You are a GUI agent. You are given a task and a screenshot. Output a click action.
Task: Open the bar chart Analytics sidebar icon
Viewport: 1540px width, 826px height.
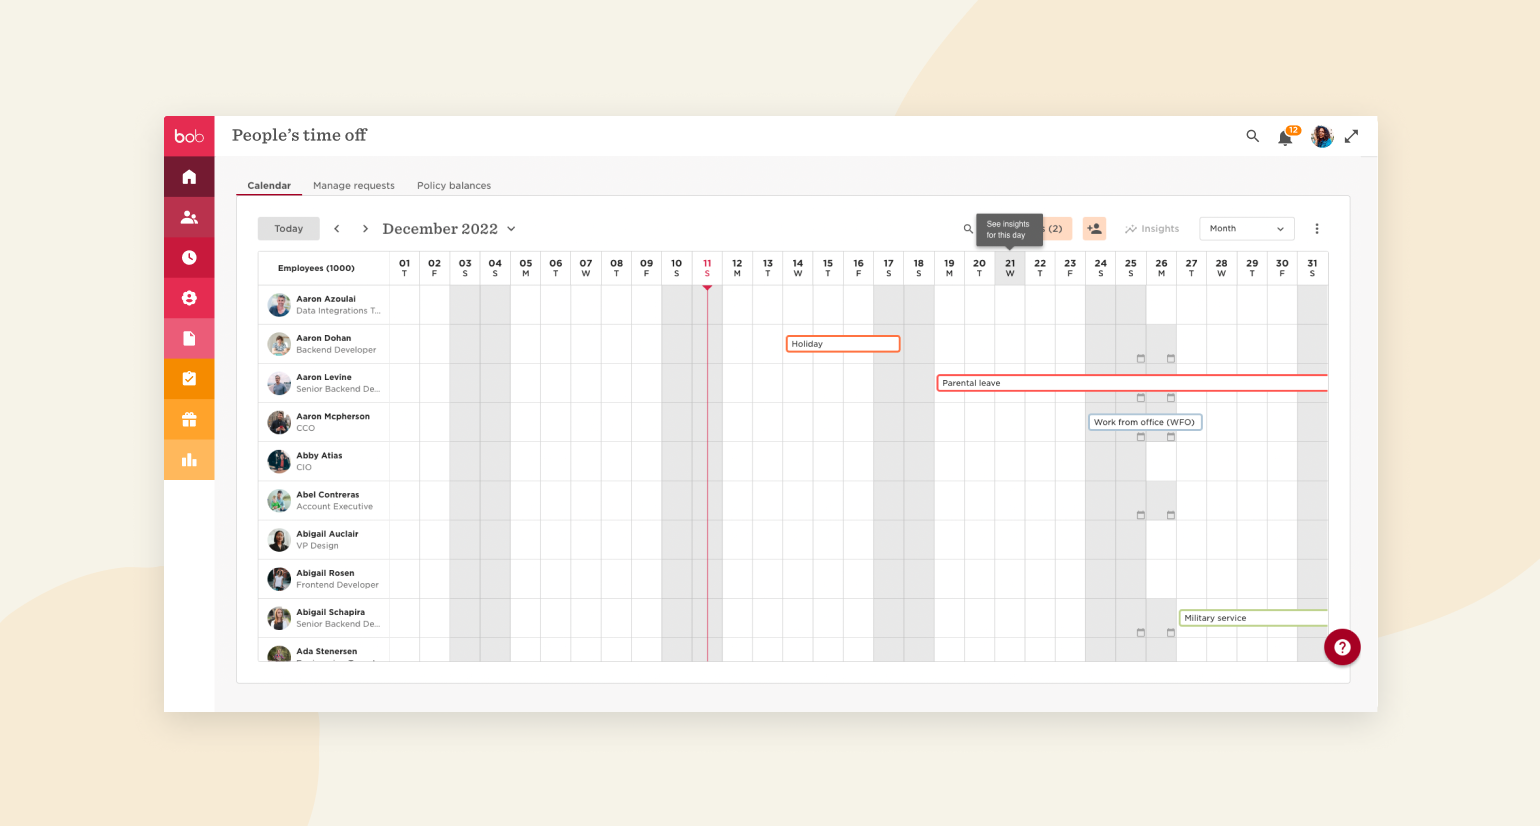tap(189, 460)
